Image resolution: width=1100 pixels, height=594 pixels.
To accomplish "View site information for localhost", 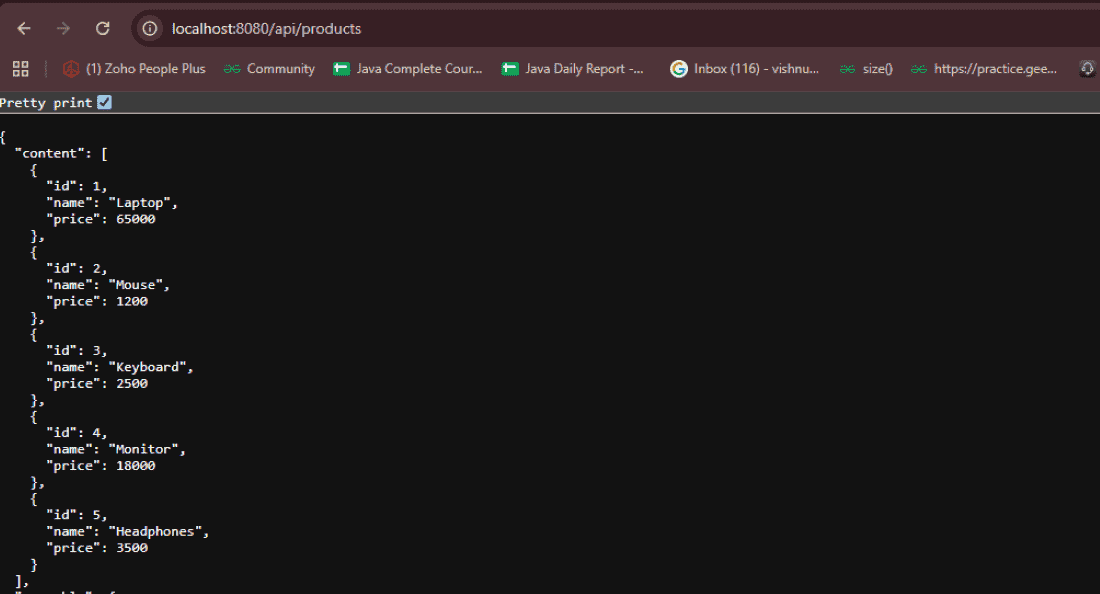I will 149,29.
